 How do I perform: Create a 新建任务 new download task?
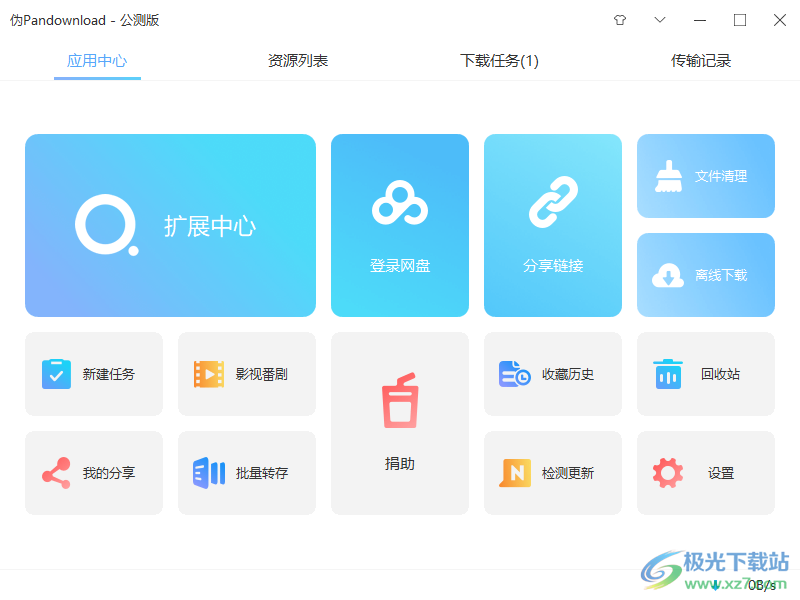(x=94, y=373)
